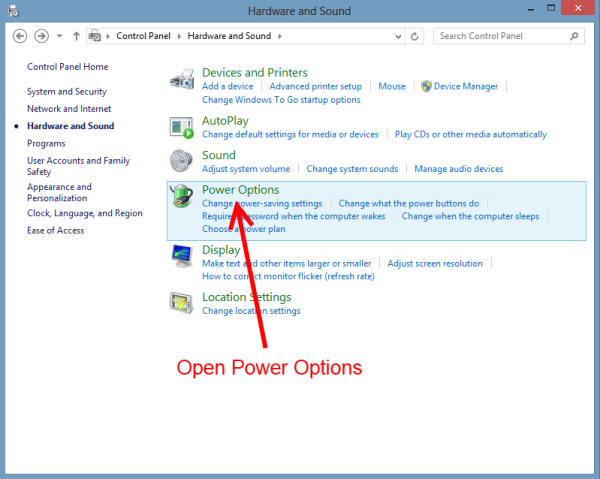Viewport: 600px width, 479px height.
Task: Open Appearance and Personalization
Action: point(59,192)
